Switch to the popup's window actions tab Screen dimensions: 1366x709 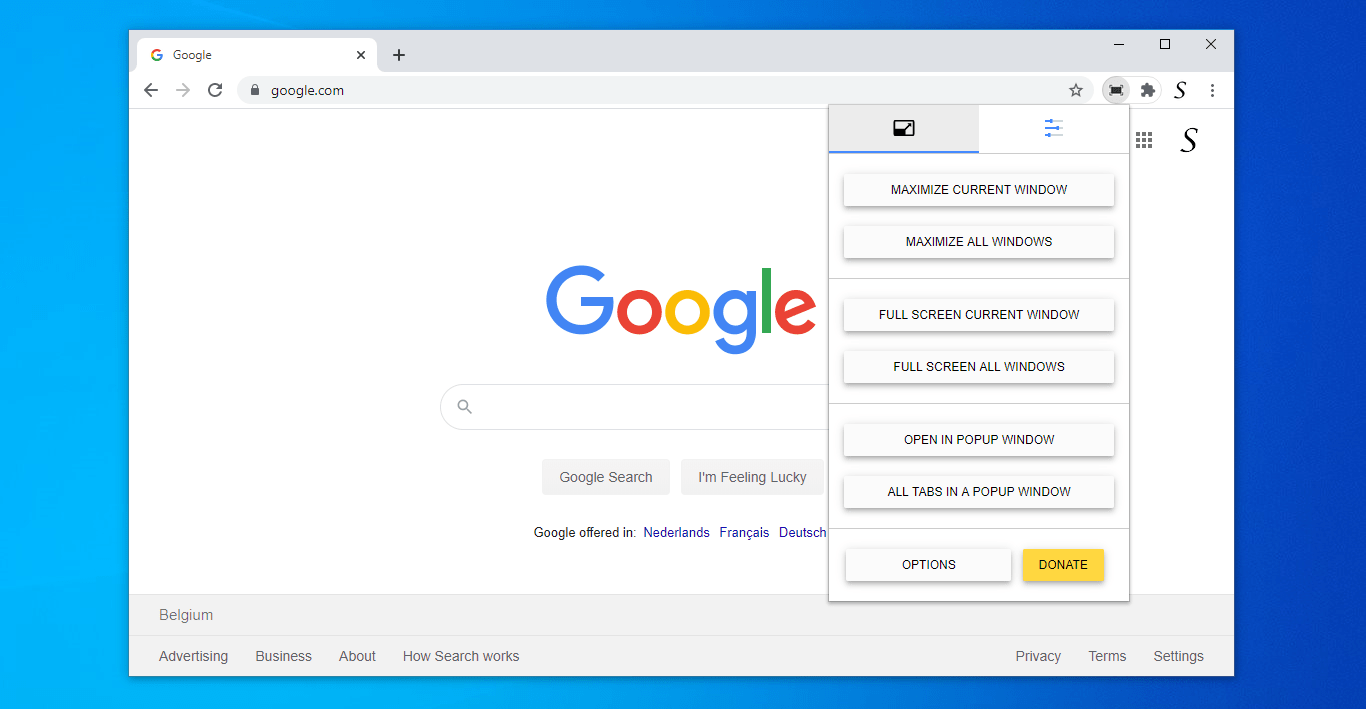[x=904, y=128]
